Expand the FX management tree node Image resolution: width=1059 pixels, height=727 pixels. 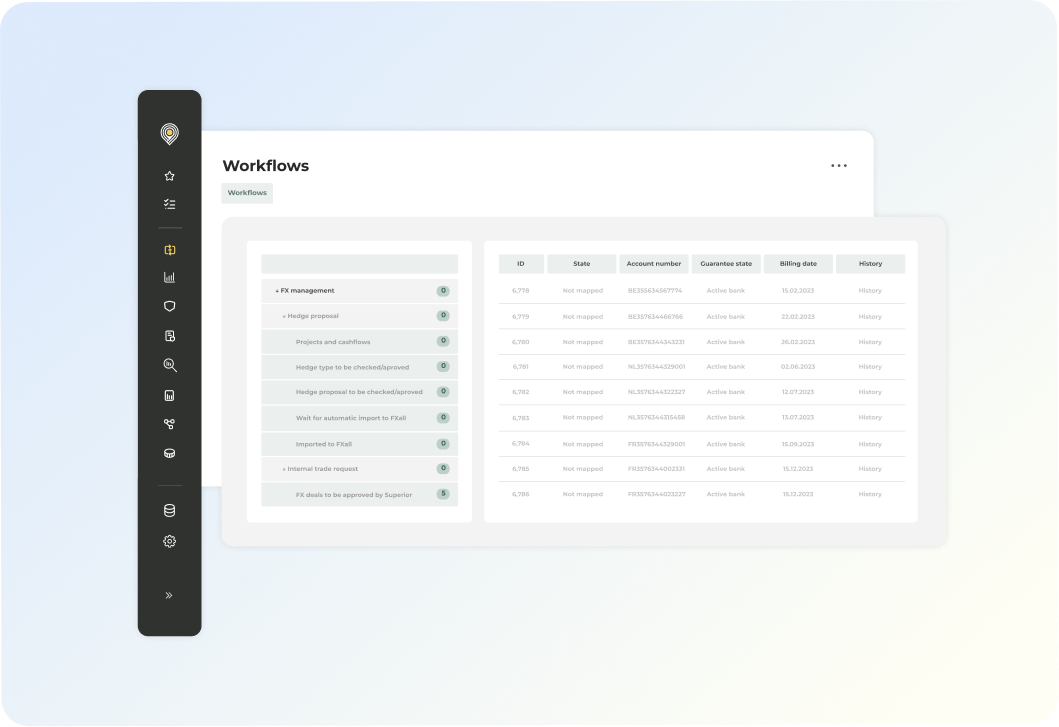(277, 291)
